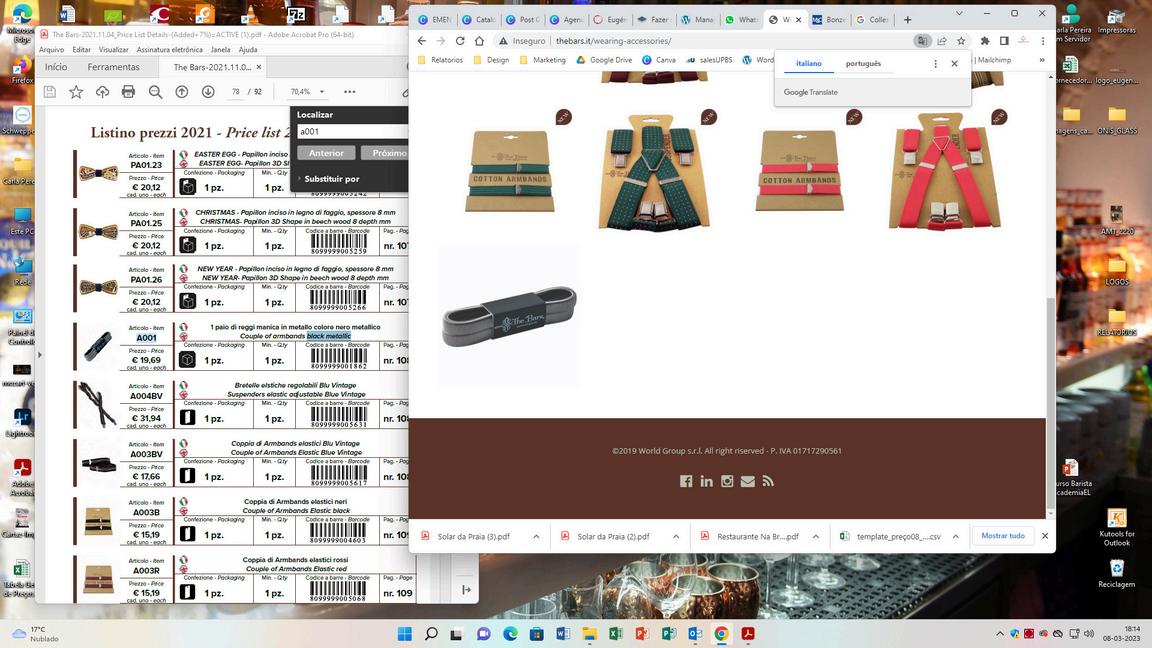Open the RSS feed icon in footer
This screenshot has width=1152, height=648.
(768, 481)
